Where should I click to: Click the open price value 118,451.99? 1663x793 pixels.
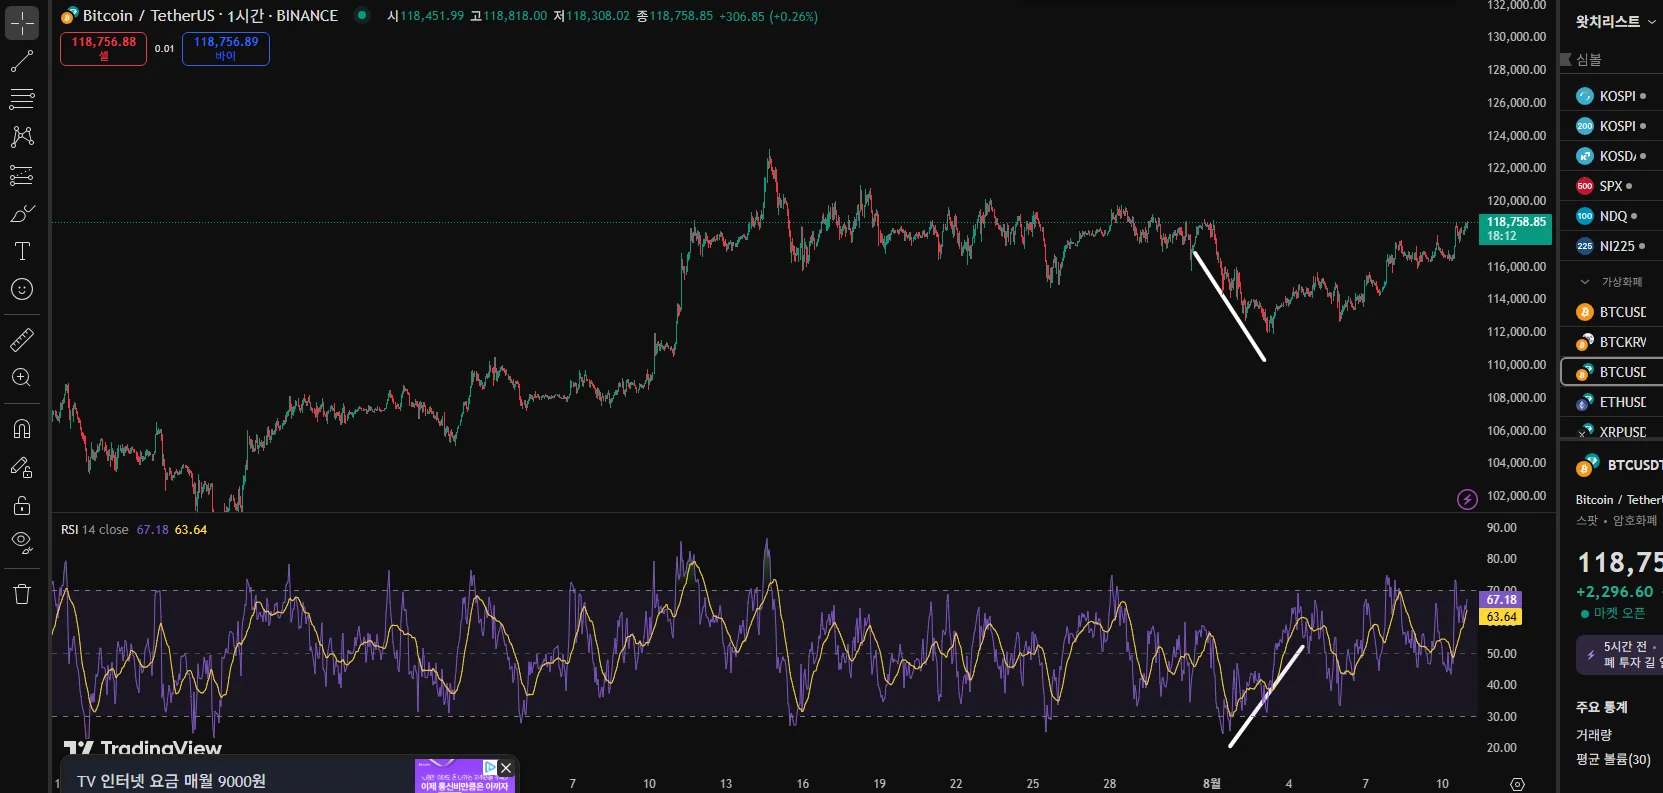coord(432,16)
